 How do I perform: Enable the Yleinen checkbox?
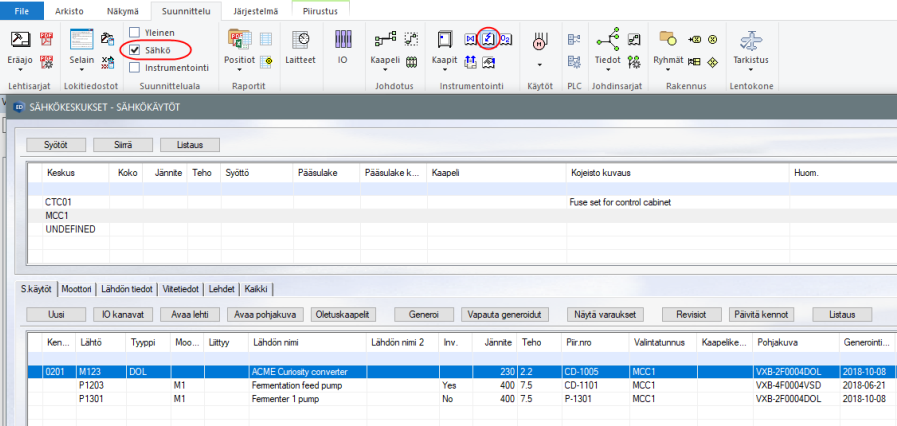point(135,32)
